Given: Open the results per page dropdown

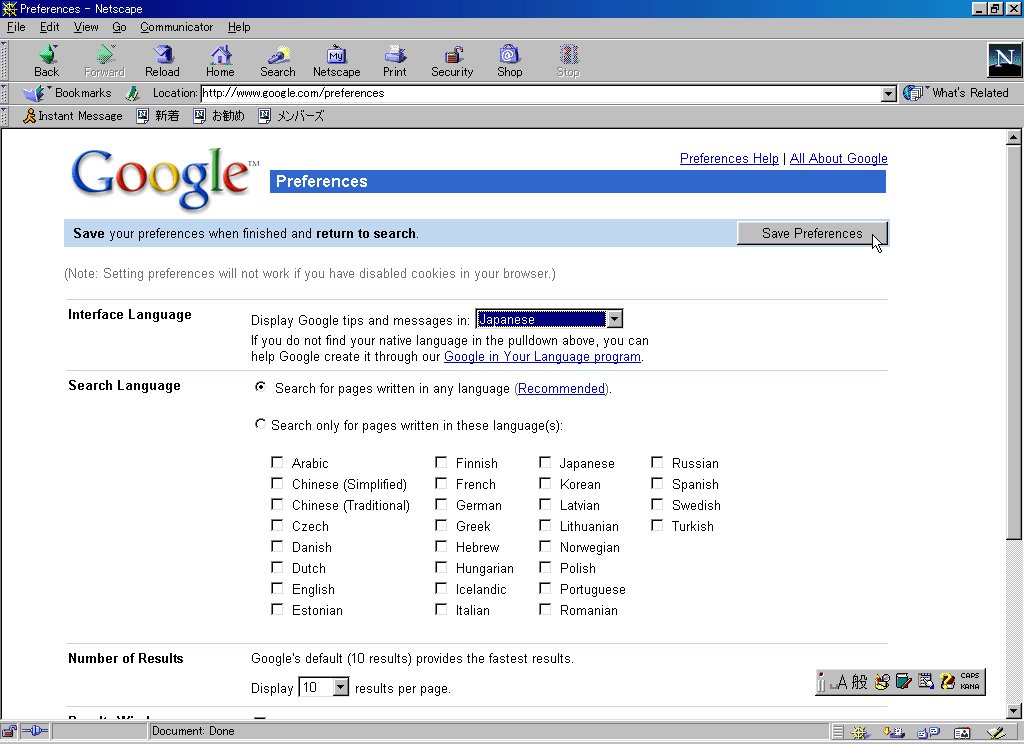Looking at the screenshot, I should pyautogui.click(x=324, y=687).
